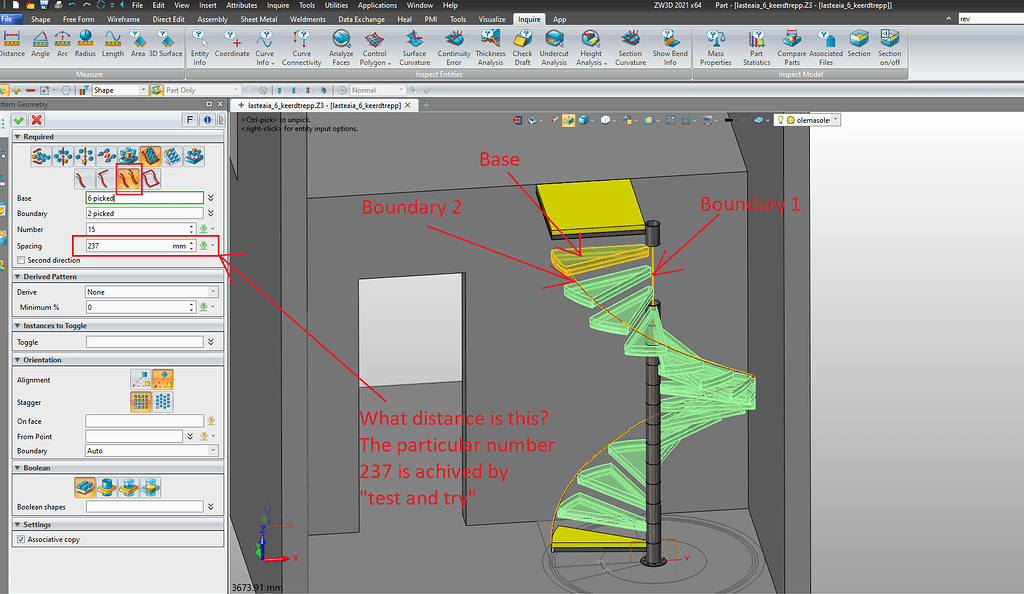The height and width of the screenshot is (594, 1024).
Task: Expand the Base picked entities list
Action: tap(210, 198)
